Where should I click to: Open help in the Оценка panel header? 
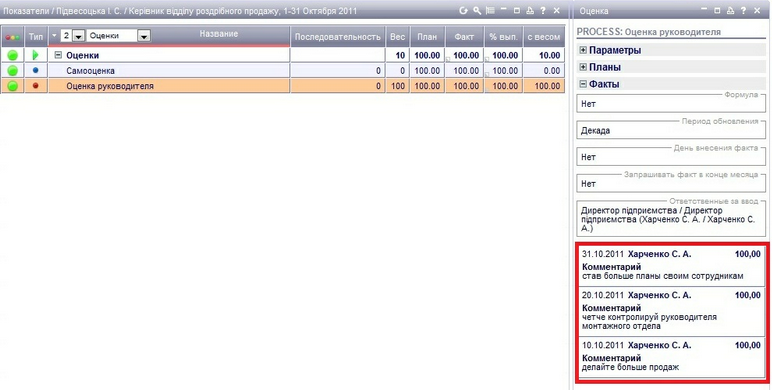click(743, 10)
